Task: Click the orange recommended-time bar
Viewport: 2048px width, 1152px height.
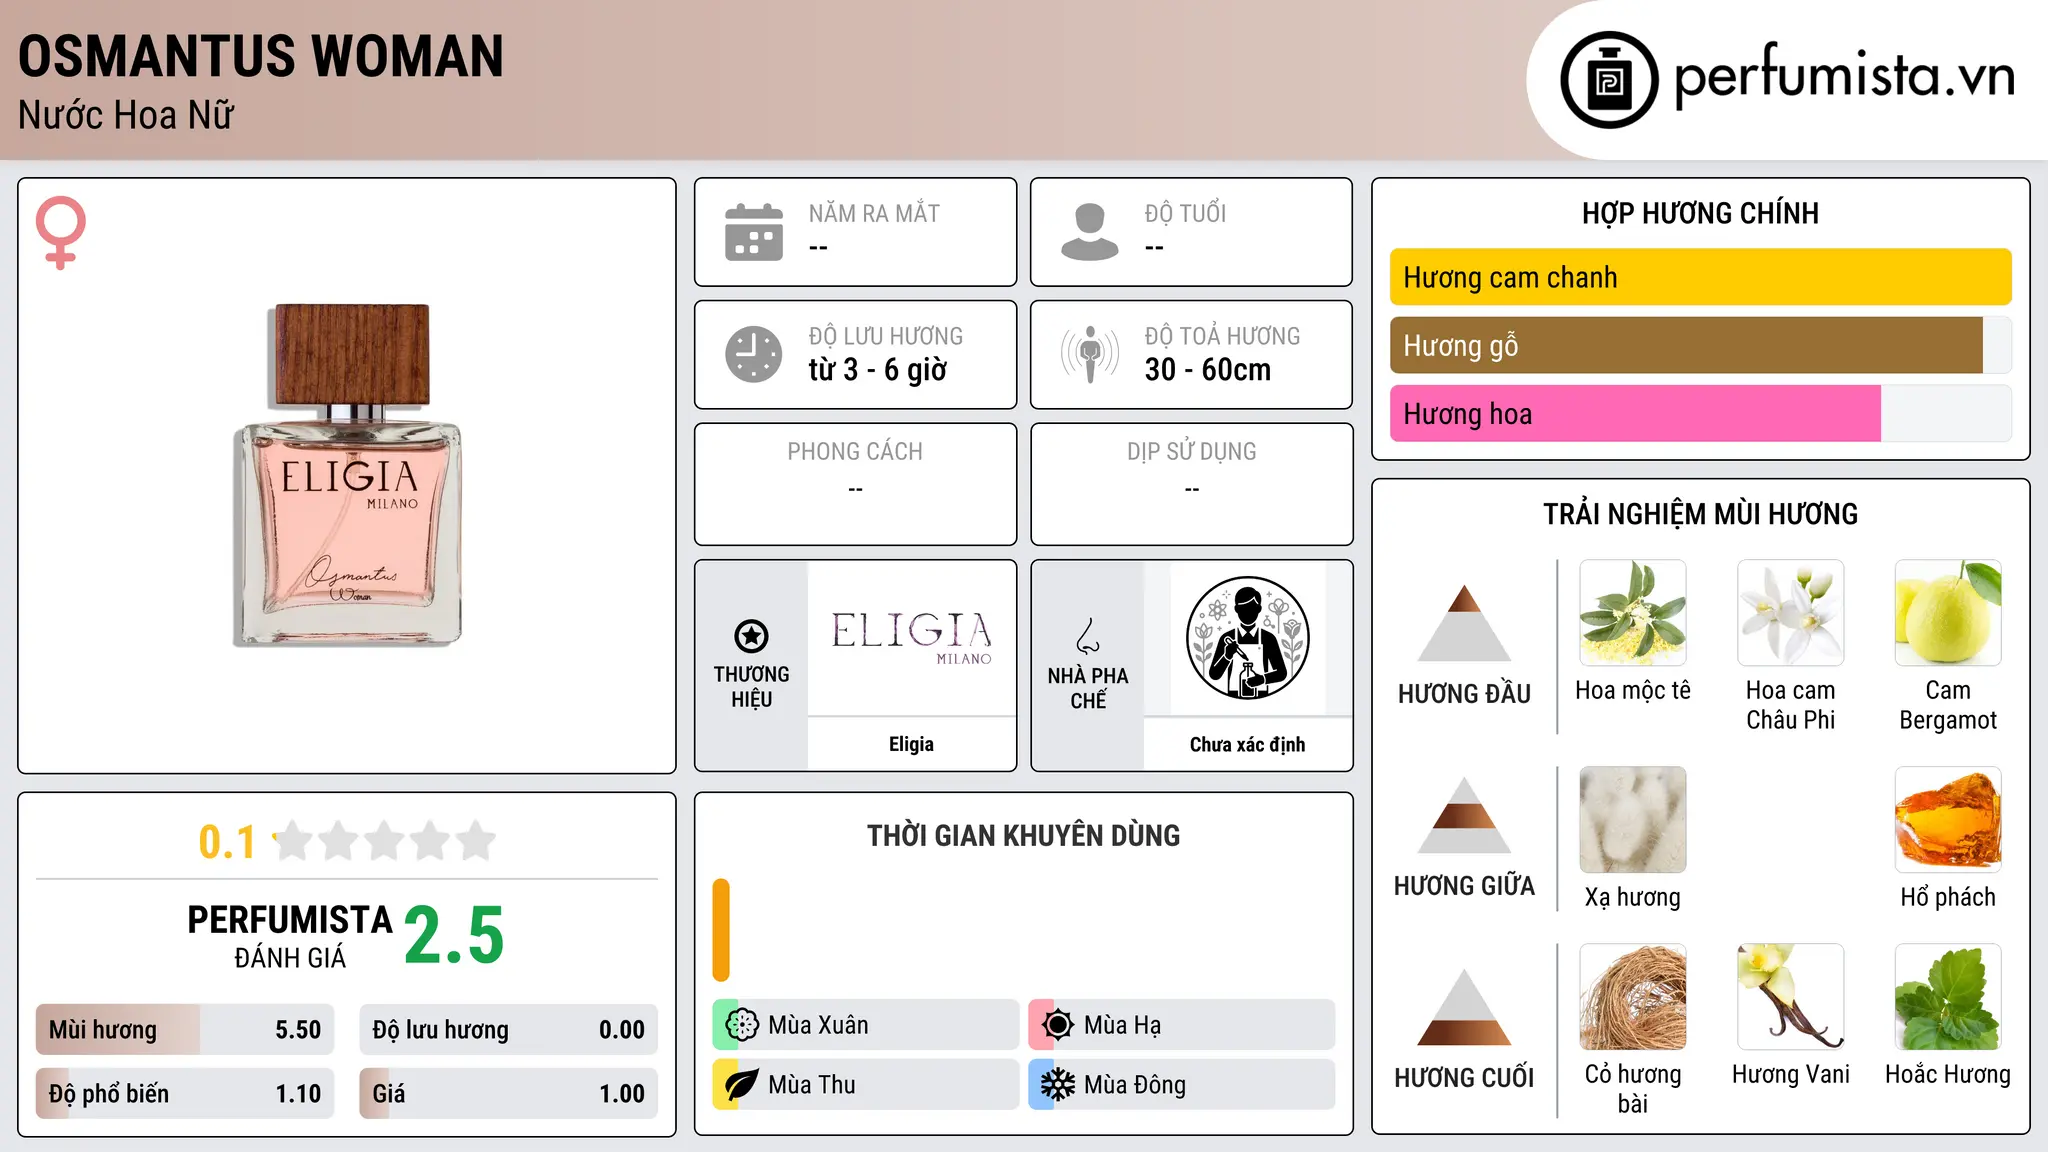Action: [x=721, y=930]
